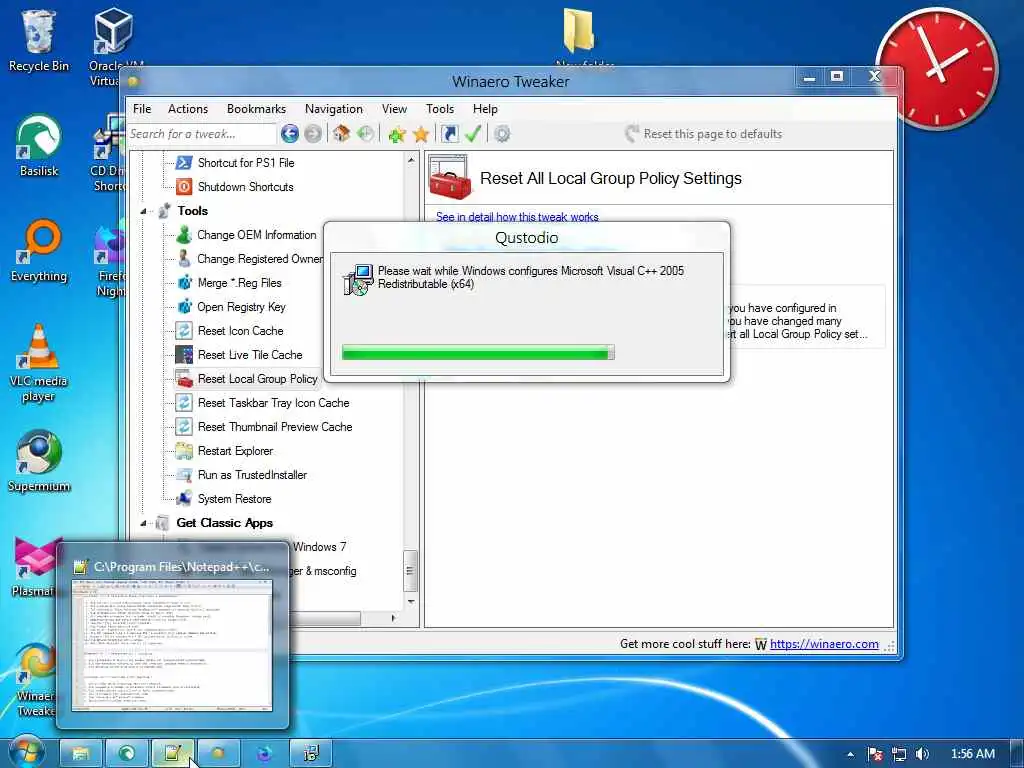Screen dimensions: 1024x768
Task: Open the settings gear toolbar icon
Action: [502, 134]
